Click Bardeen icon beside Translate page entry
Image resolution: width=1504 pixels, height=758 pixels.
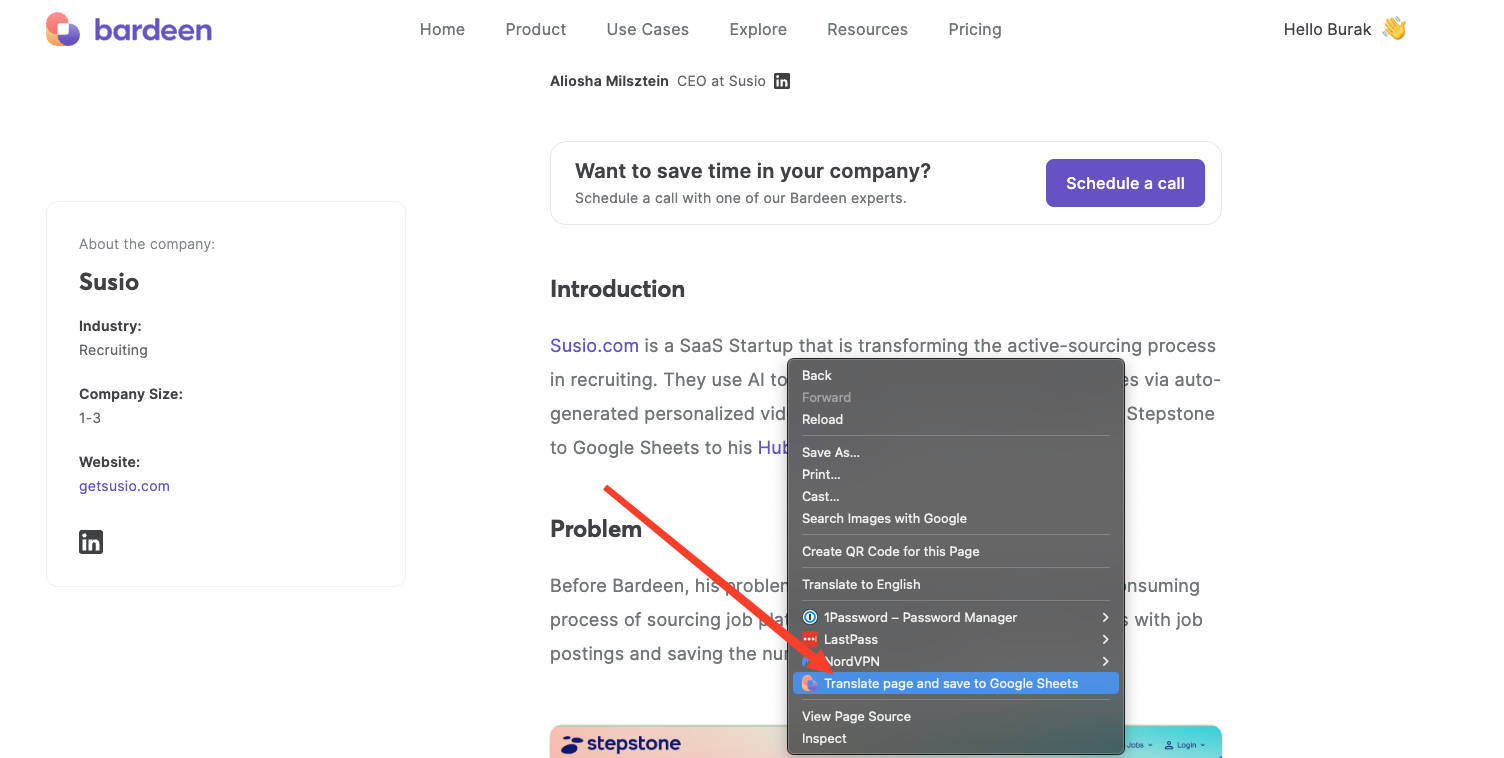pyautogui.click(x=810, y=684)
